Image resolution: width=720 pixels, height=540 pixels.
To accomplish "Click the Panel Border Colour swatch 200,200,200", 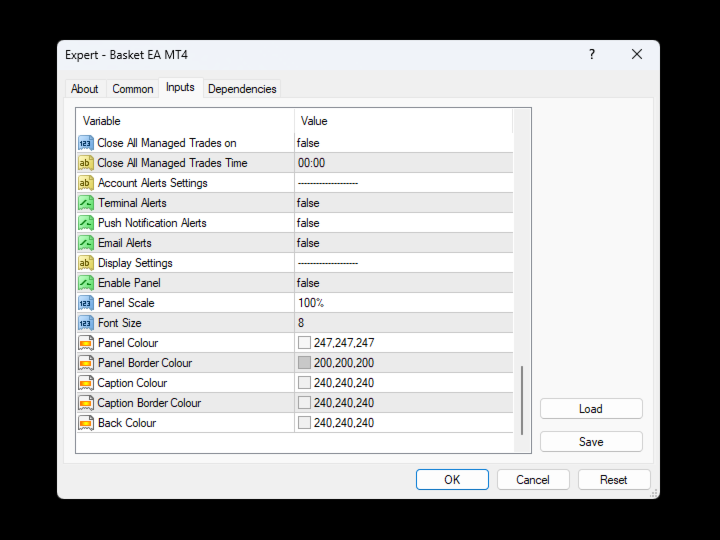I will pos(304,363).
